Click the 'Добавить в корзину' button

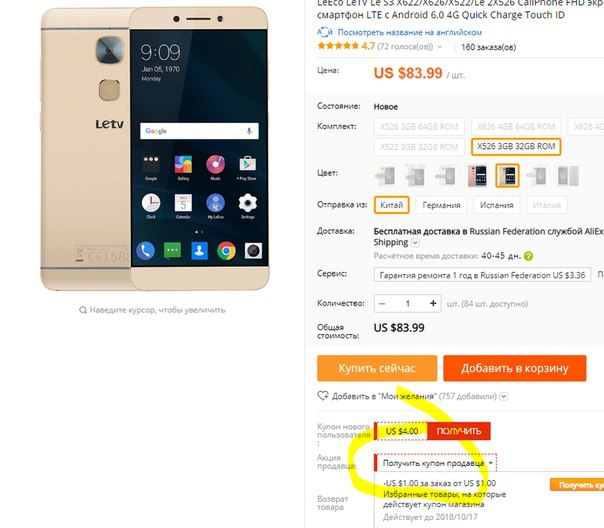coord(515,368)
